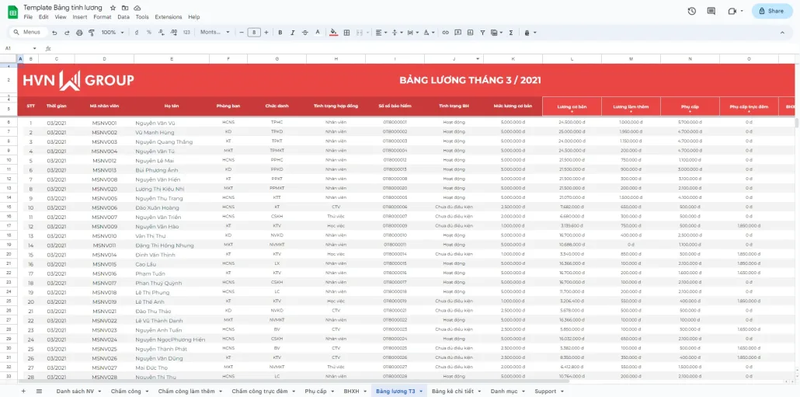Click the font size field
This screenshot has height=397, width=800.
pyautogui.click(x=254, y=33)
